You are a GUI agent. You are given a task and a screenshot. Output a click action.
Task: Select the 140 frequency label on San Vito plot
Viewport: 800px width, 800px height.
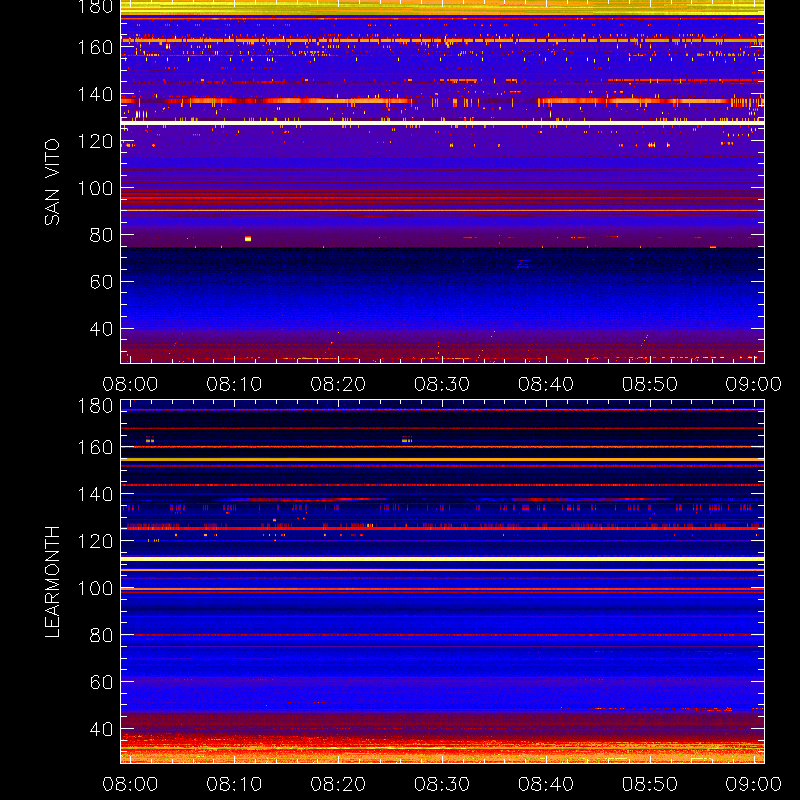95,94
